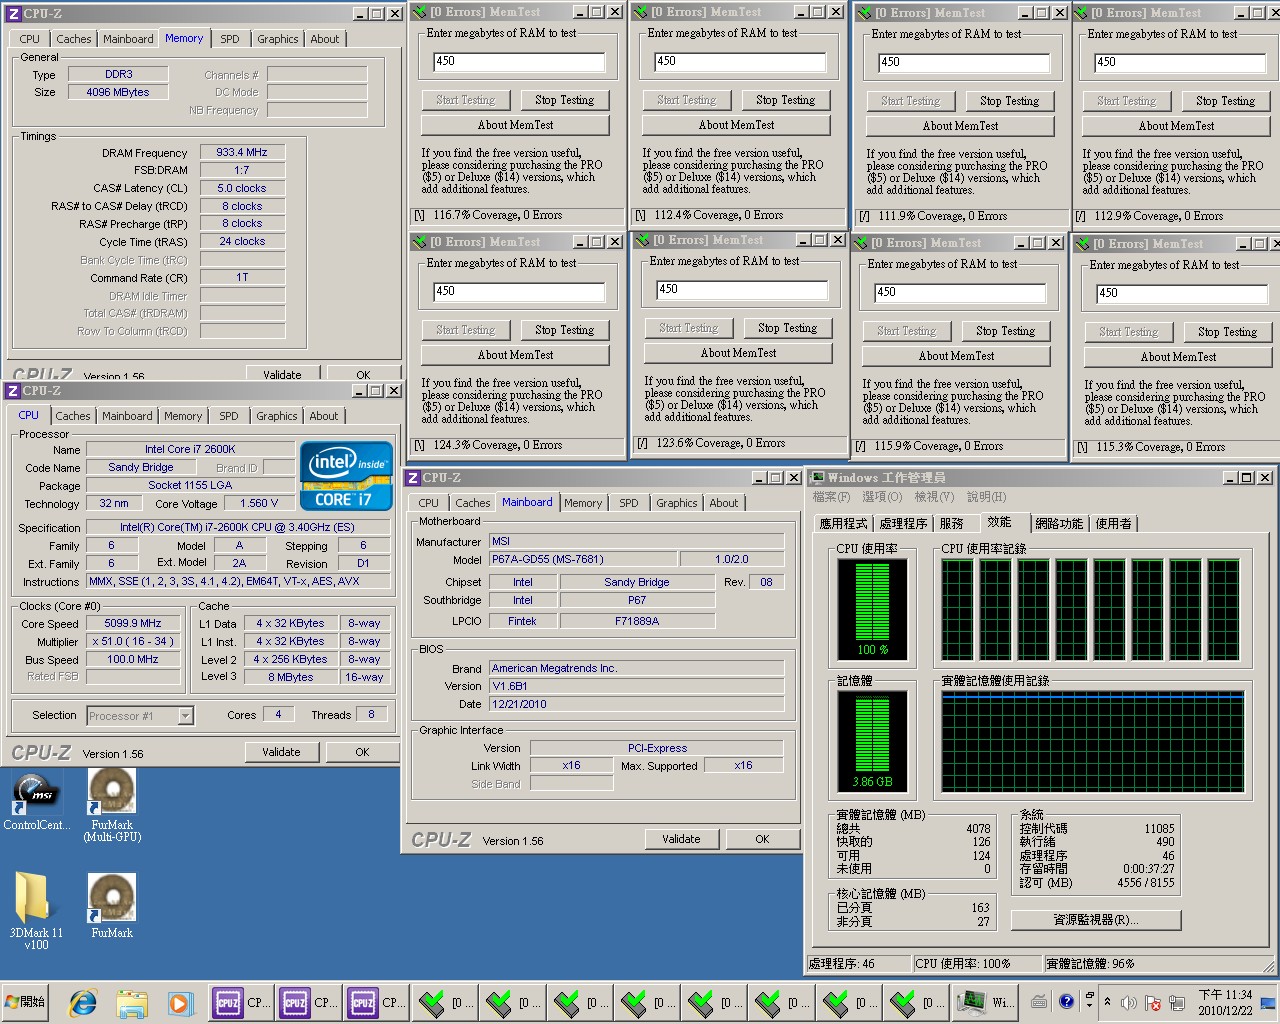Image resolution: width=1280 pixels, height=1024 pixels.
Task: Show hidden tray icons arrow
Action: pyautogui.click(x=1107, y=1002)
